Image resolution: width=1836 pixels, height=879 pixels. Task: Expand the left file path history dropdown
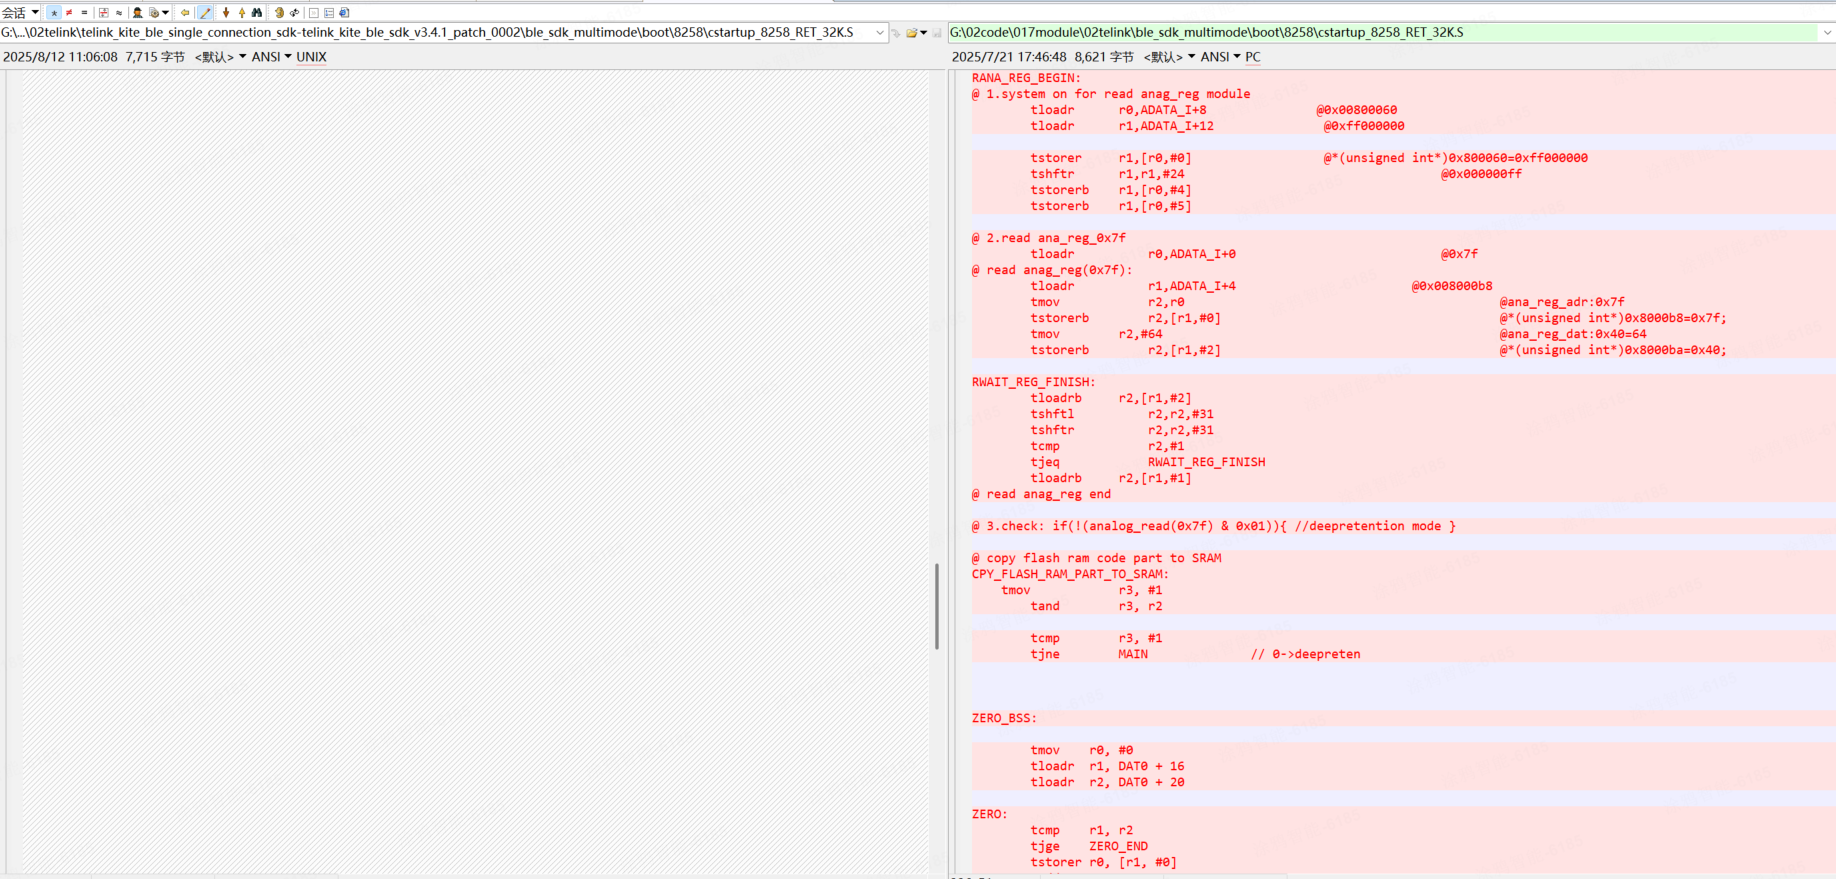(880, 33)
